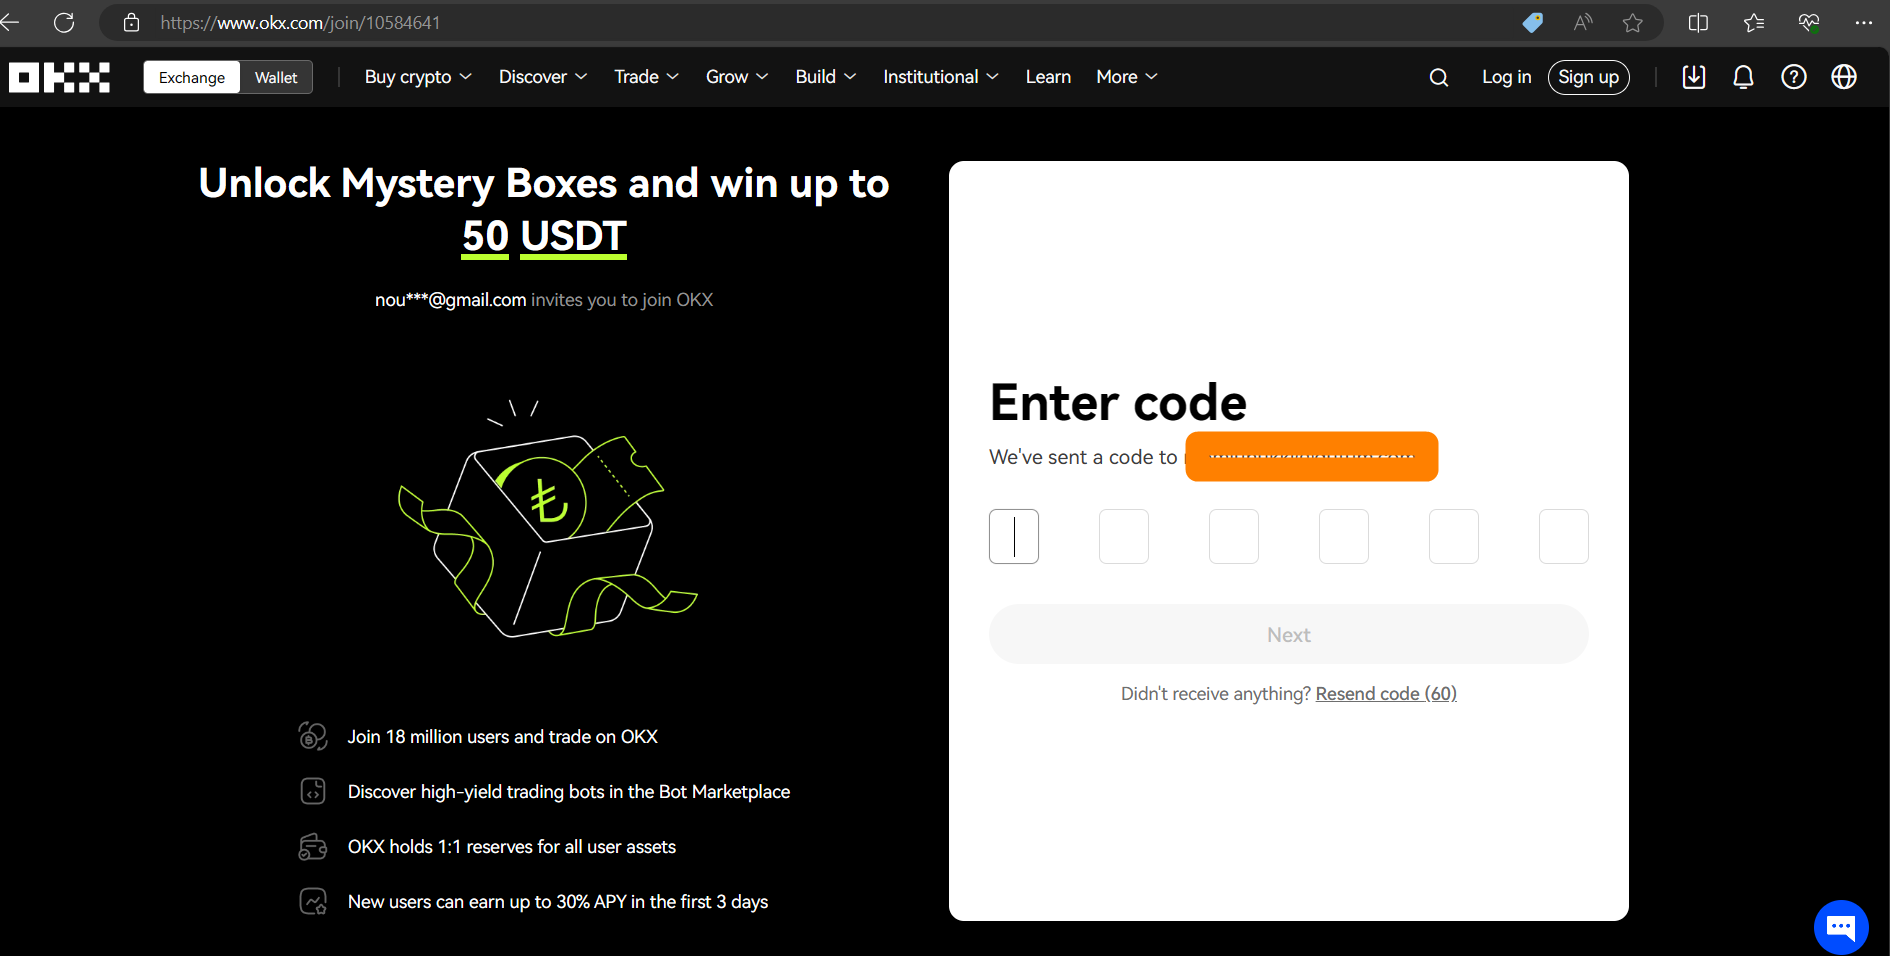Screen dimensions: 1890x956
Task: Add this page to browser favorites
Action: pyautogui.click(x=1632, y=22)
